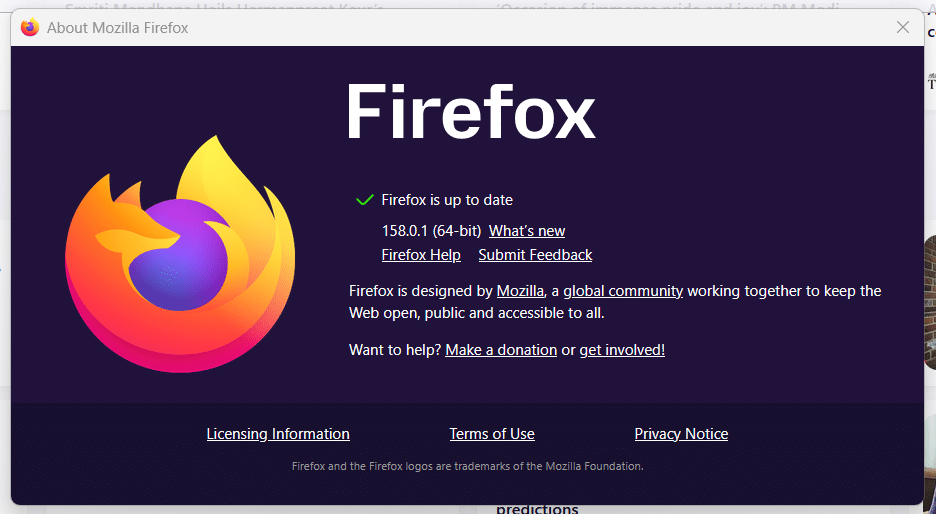Open the global community link

click(623, 291)
